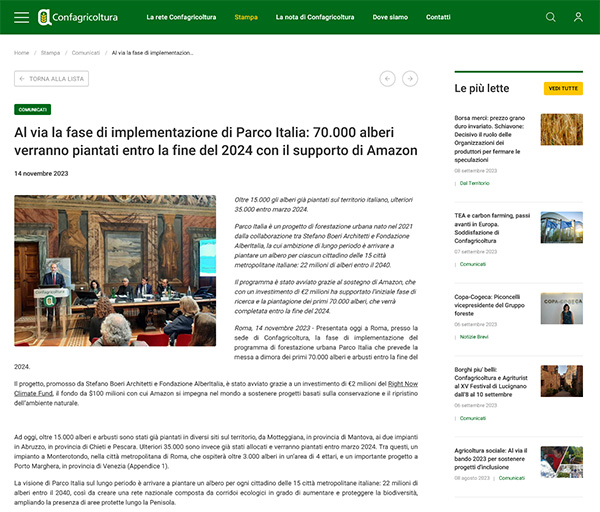Open Contatti menu item

click(x=438, y=17)
